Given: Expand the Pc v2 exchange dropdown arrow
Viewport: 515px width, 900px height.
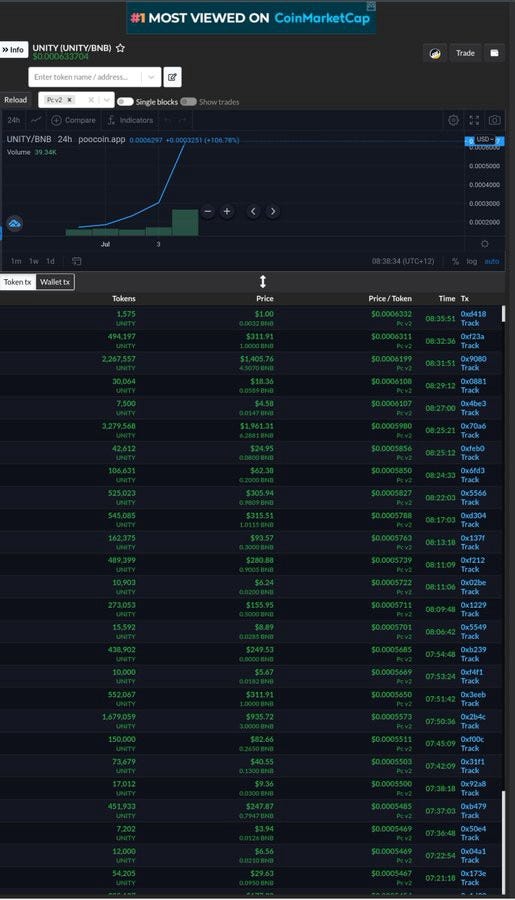Looking at the screenshot, I should (107, 100).
